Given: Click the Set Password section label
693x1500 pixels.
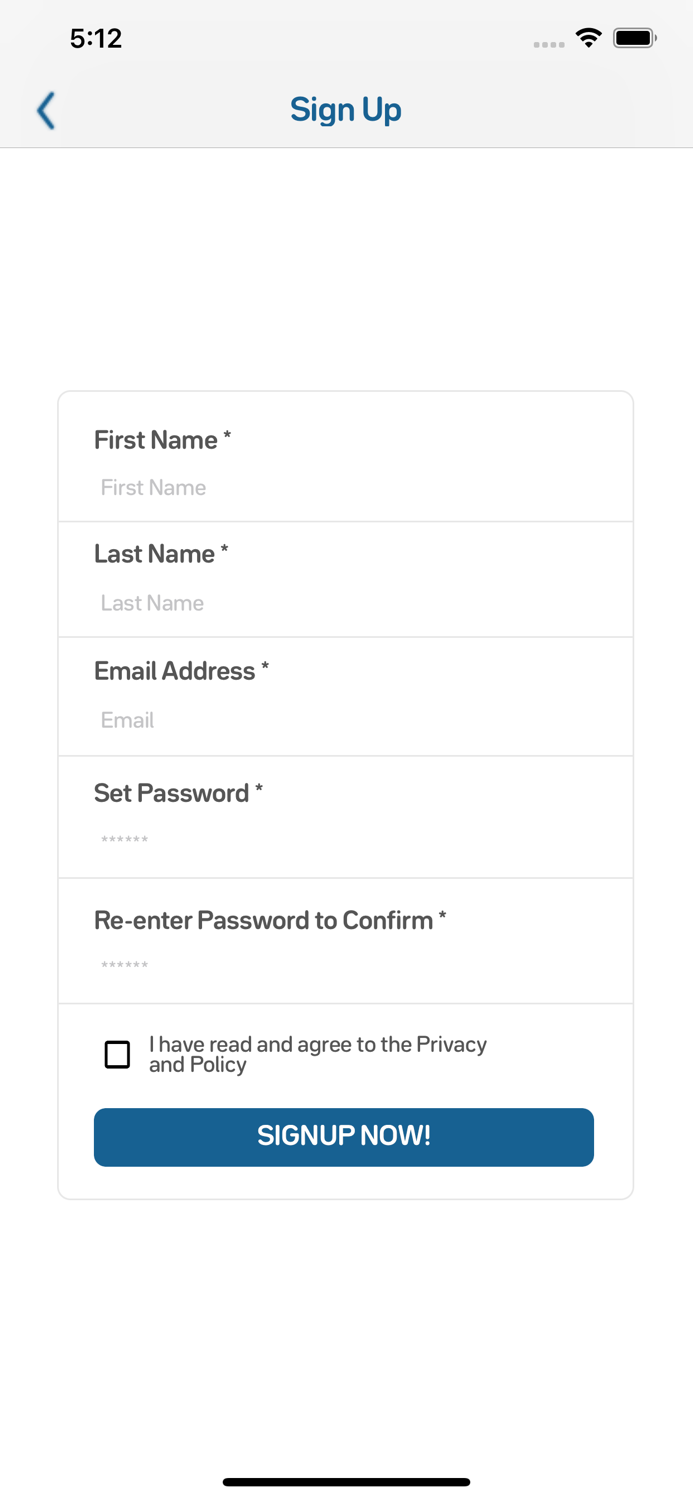Looking at the screenshot, I should pyautogui.click(x=178, y=793).
